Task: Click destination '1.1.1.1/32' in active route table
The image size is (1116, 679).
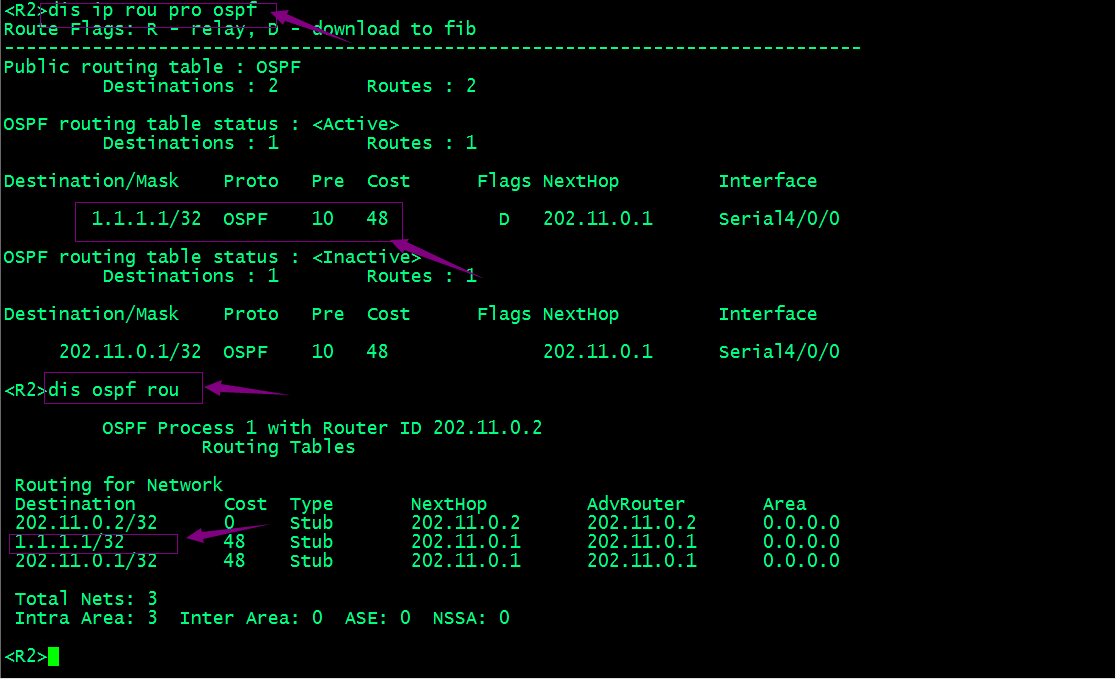Action: pyautogui.click(x=147, y=219)
